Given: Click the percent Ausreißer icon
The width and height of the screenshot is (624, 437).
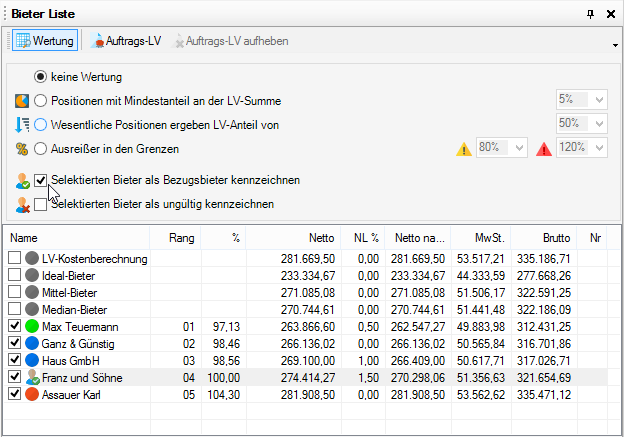Looking at the screenshot, I should coord(22,149).
